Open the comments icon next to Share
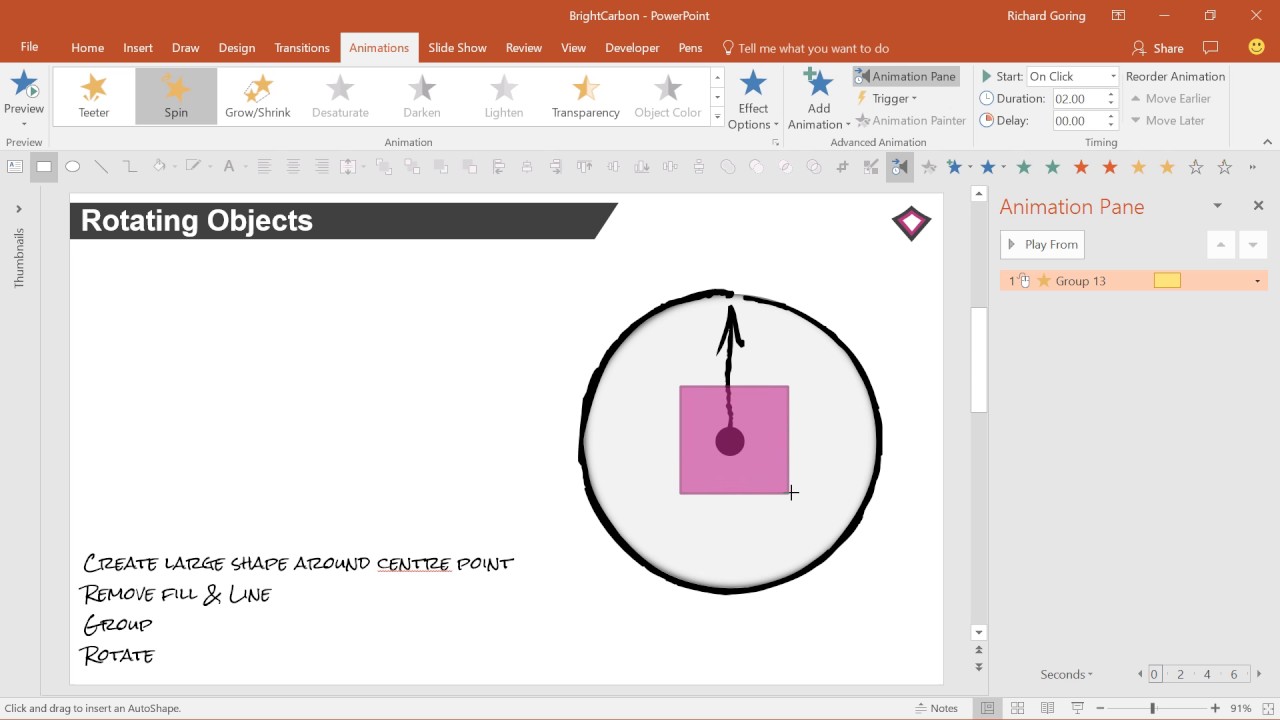 [x=1211, y=47]
